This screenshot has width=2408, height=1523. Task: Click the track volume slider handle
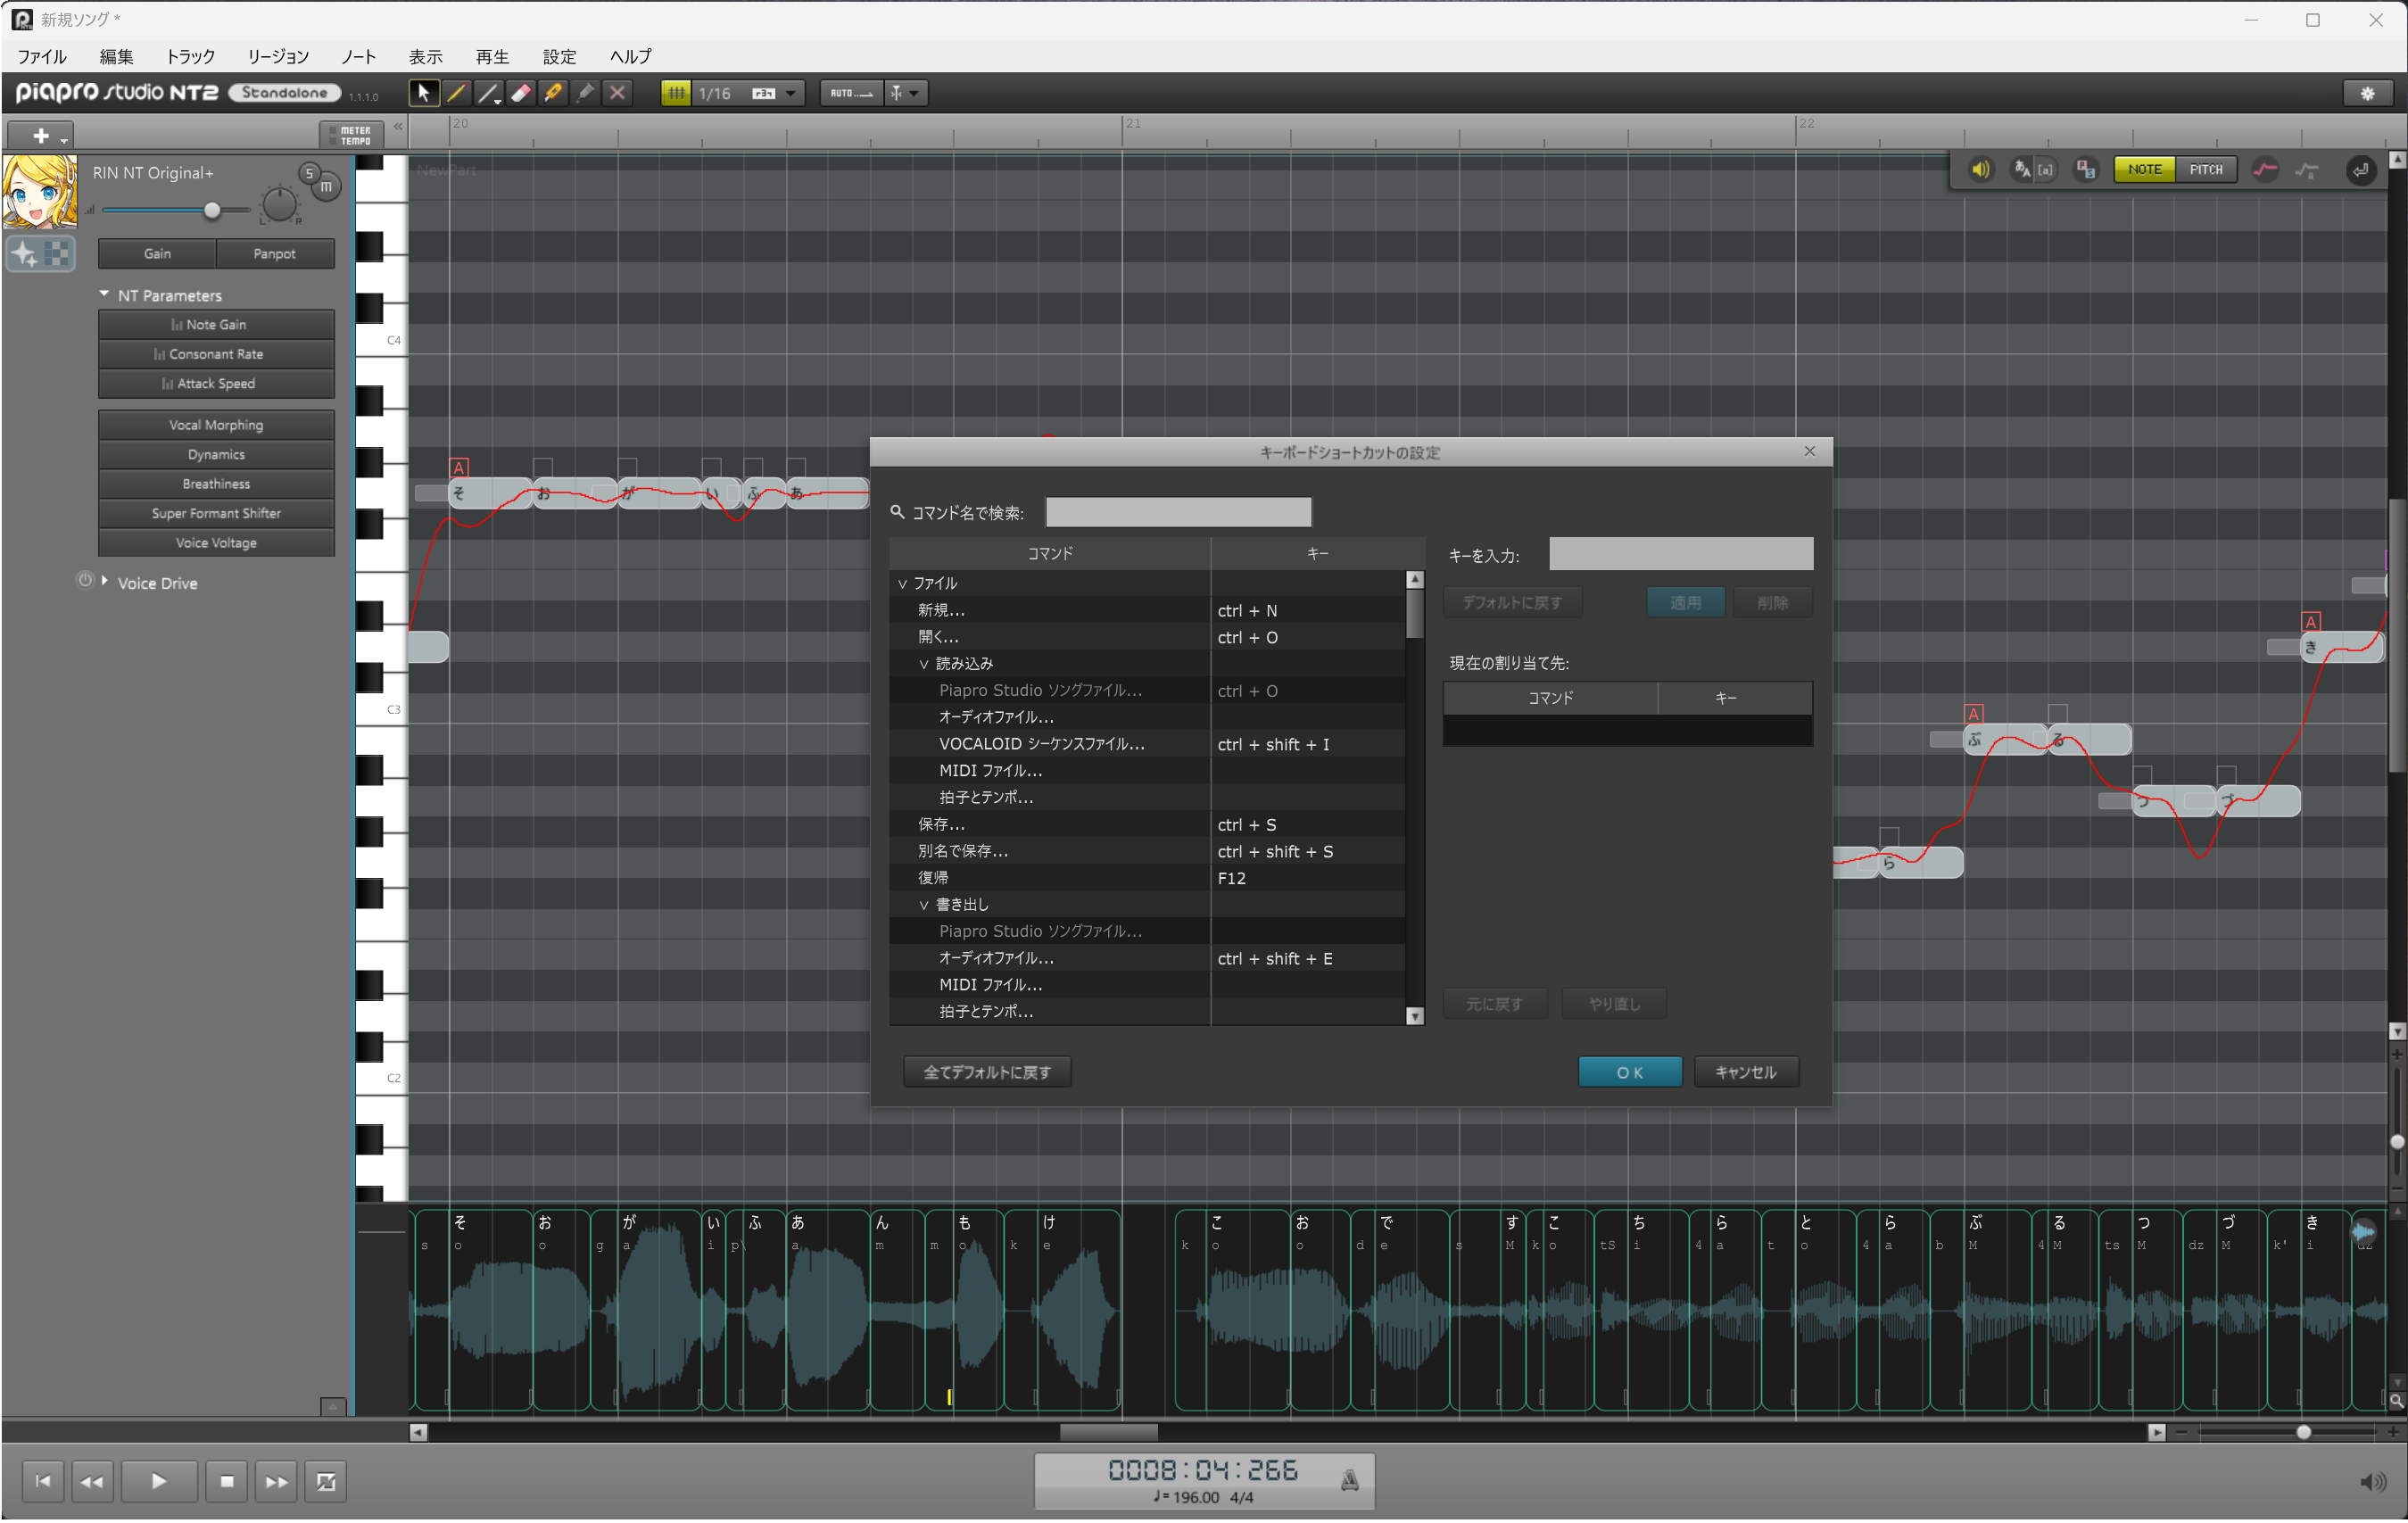click(x=212, y=210)
